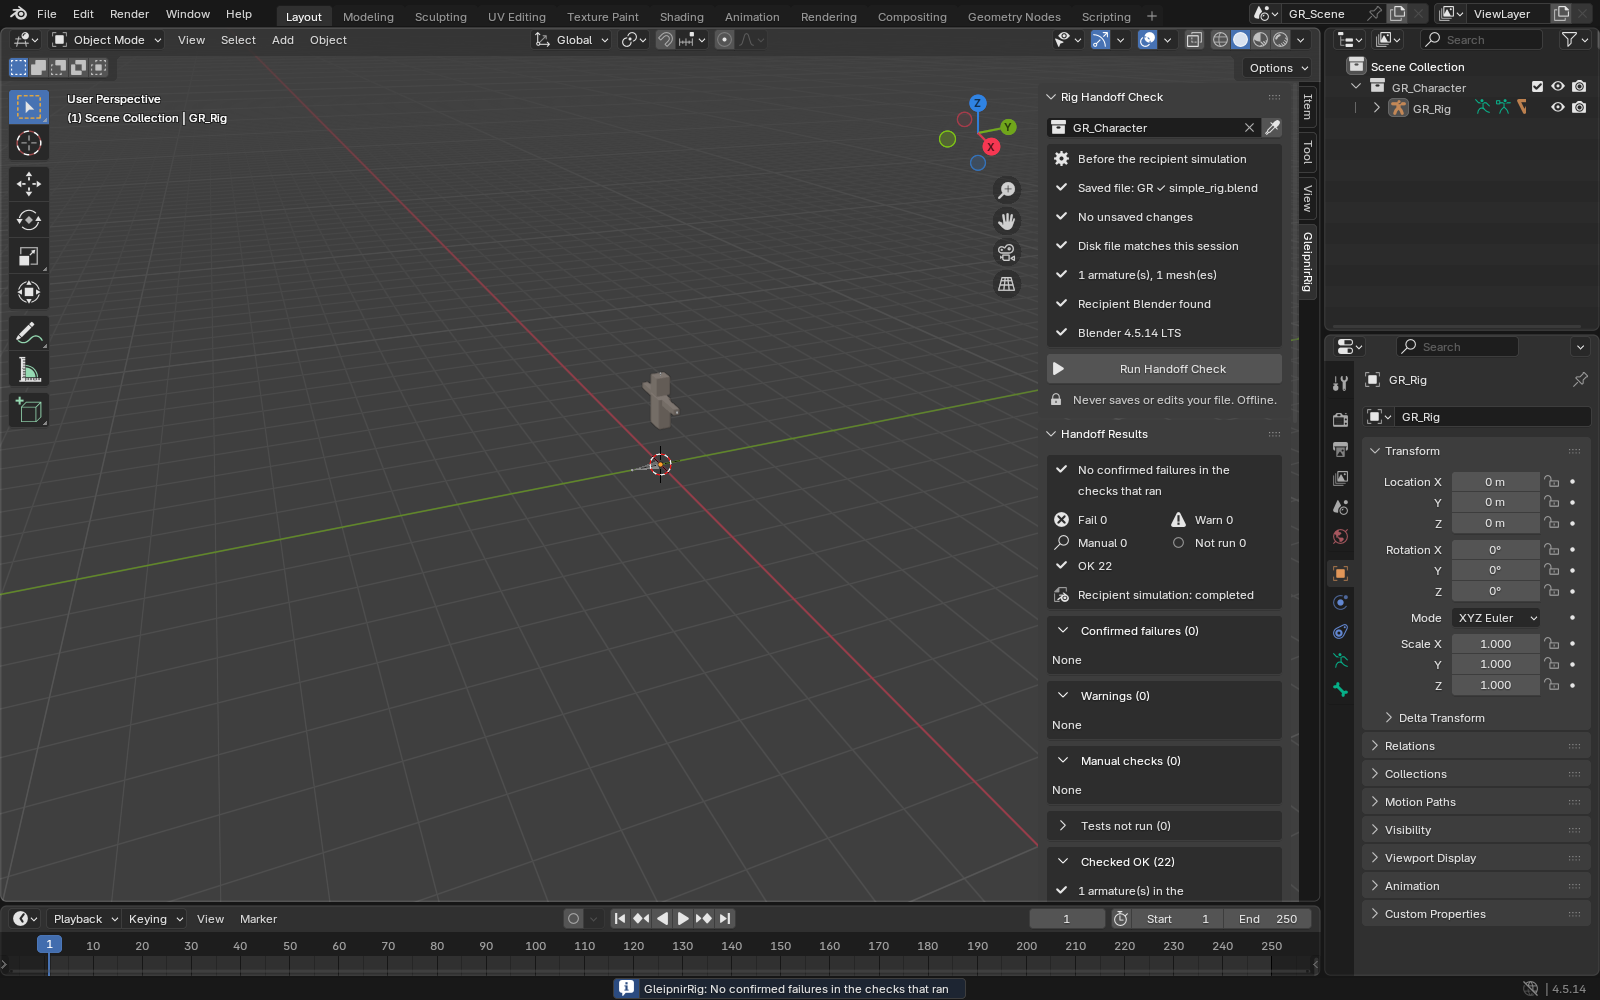Image resolution: width=1600 pixels, height=1000 pixels.
Task: Select the Annotate pencil tool
Action: click(29, 333)
